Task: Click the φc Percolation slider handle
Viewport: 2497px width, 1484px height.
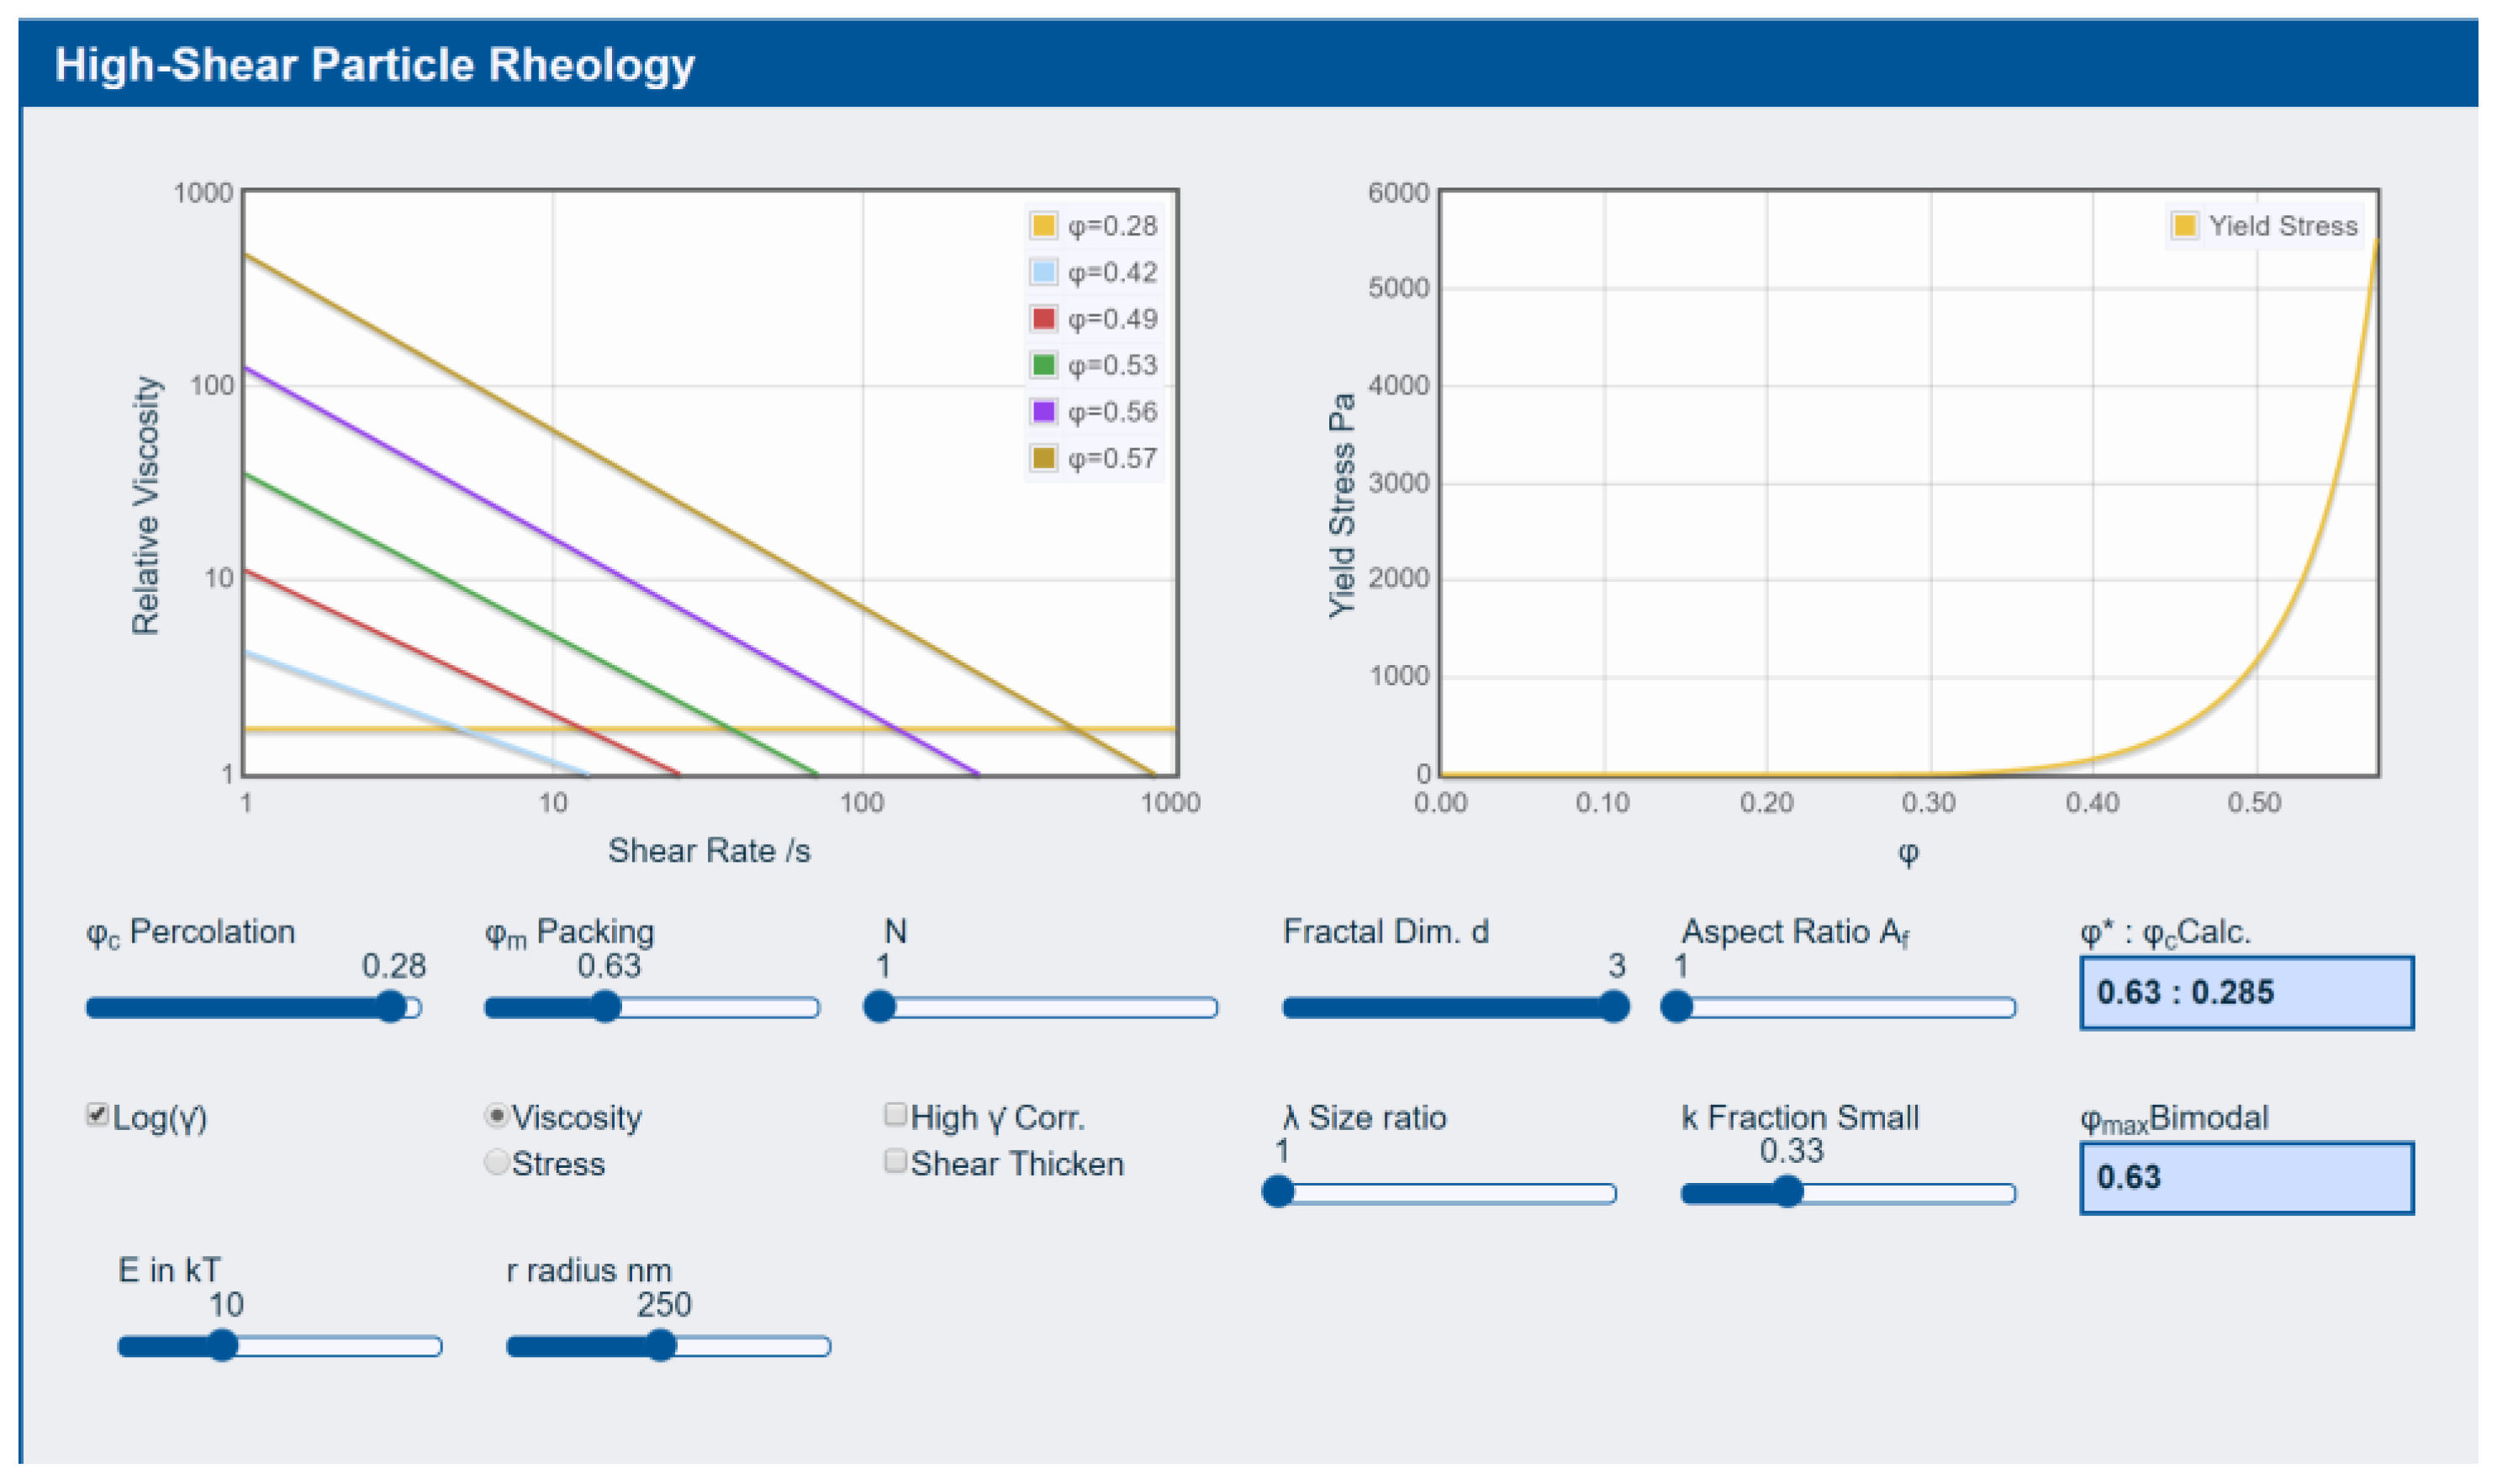Action: [x=391, y=1007]
